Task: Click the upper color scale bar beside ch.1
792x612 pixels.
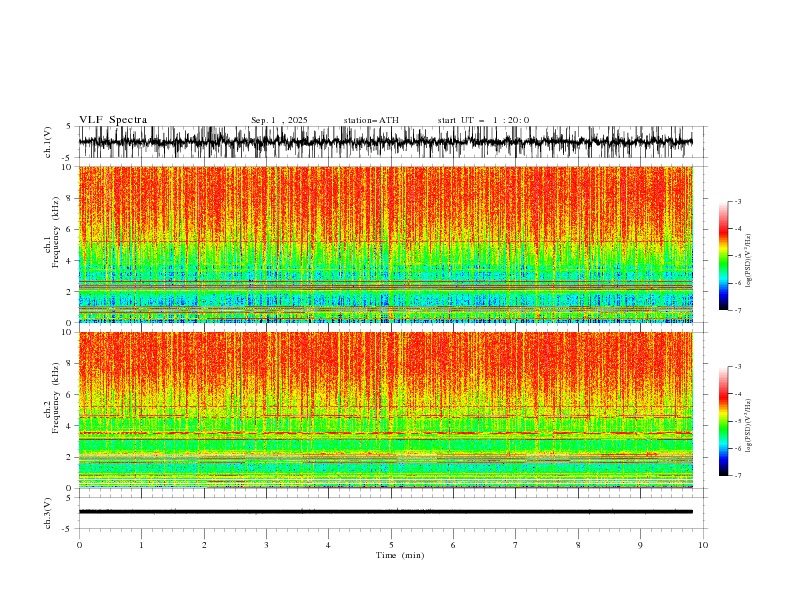Action: [723, 256]
